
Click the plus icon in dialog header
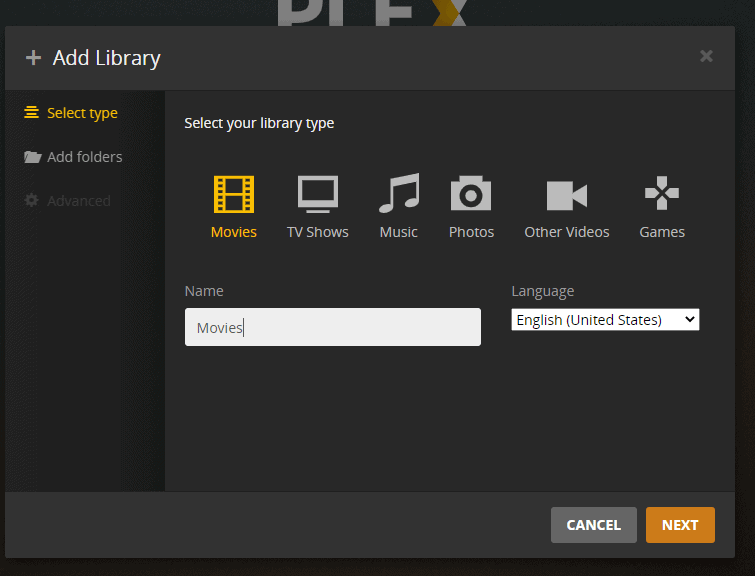34,58
